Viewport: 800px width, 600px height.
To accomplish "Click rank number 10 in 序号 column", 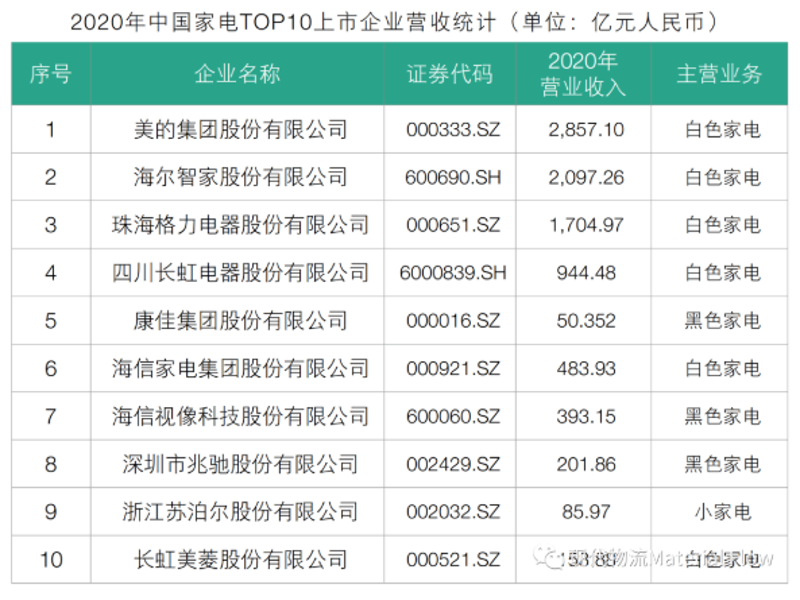I will [x=51, y=560].
